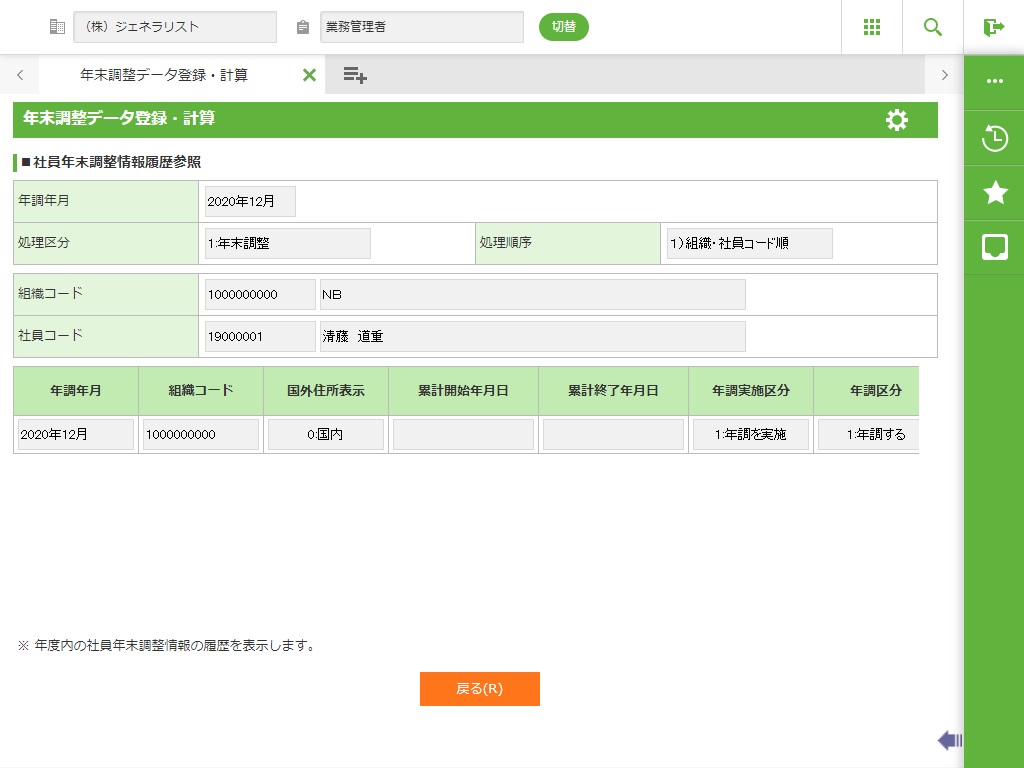
Task: Click the 切替 switch button
Action: [564, 27]
